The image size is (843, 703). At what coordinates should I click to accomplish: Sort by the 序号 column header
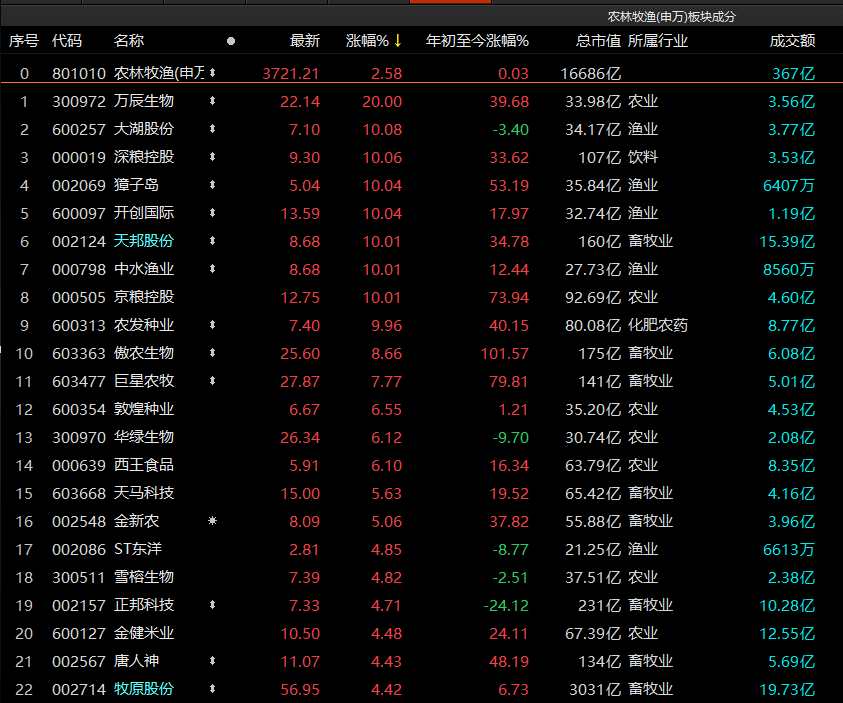[x=24, y=40]
